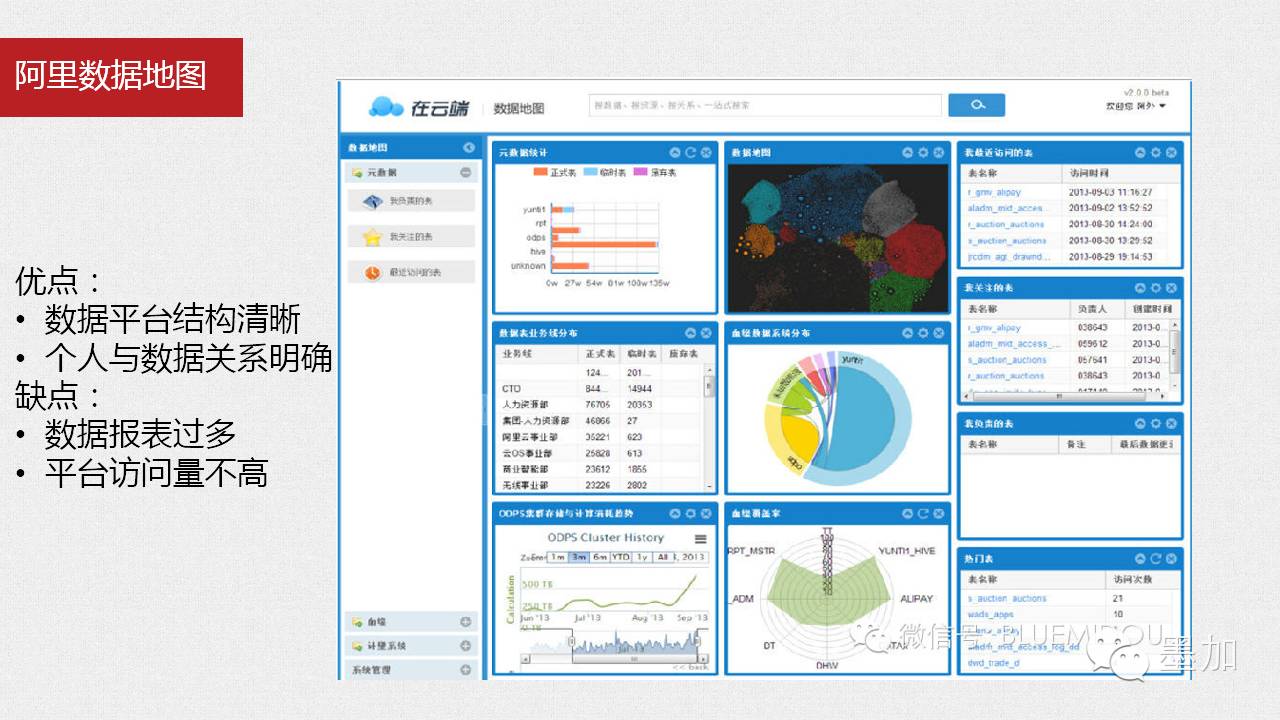This screenshot has height=720, width=1280.
Task: Refresh the 热门表 panel
Action: (x=1156, y=559)
